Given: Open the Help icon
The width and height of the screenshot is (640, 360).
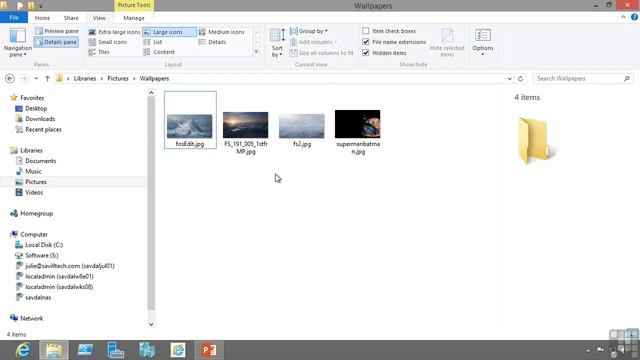Looking at the screenshot, I should (x=634, y=17).
